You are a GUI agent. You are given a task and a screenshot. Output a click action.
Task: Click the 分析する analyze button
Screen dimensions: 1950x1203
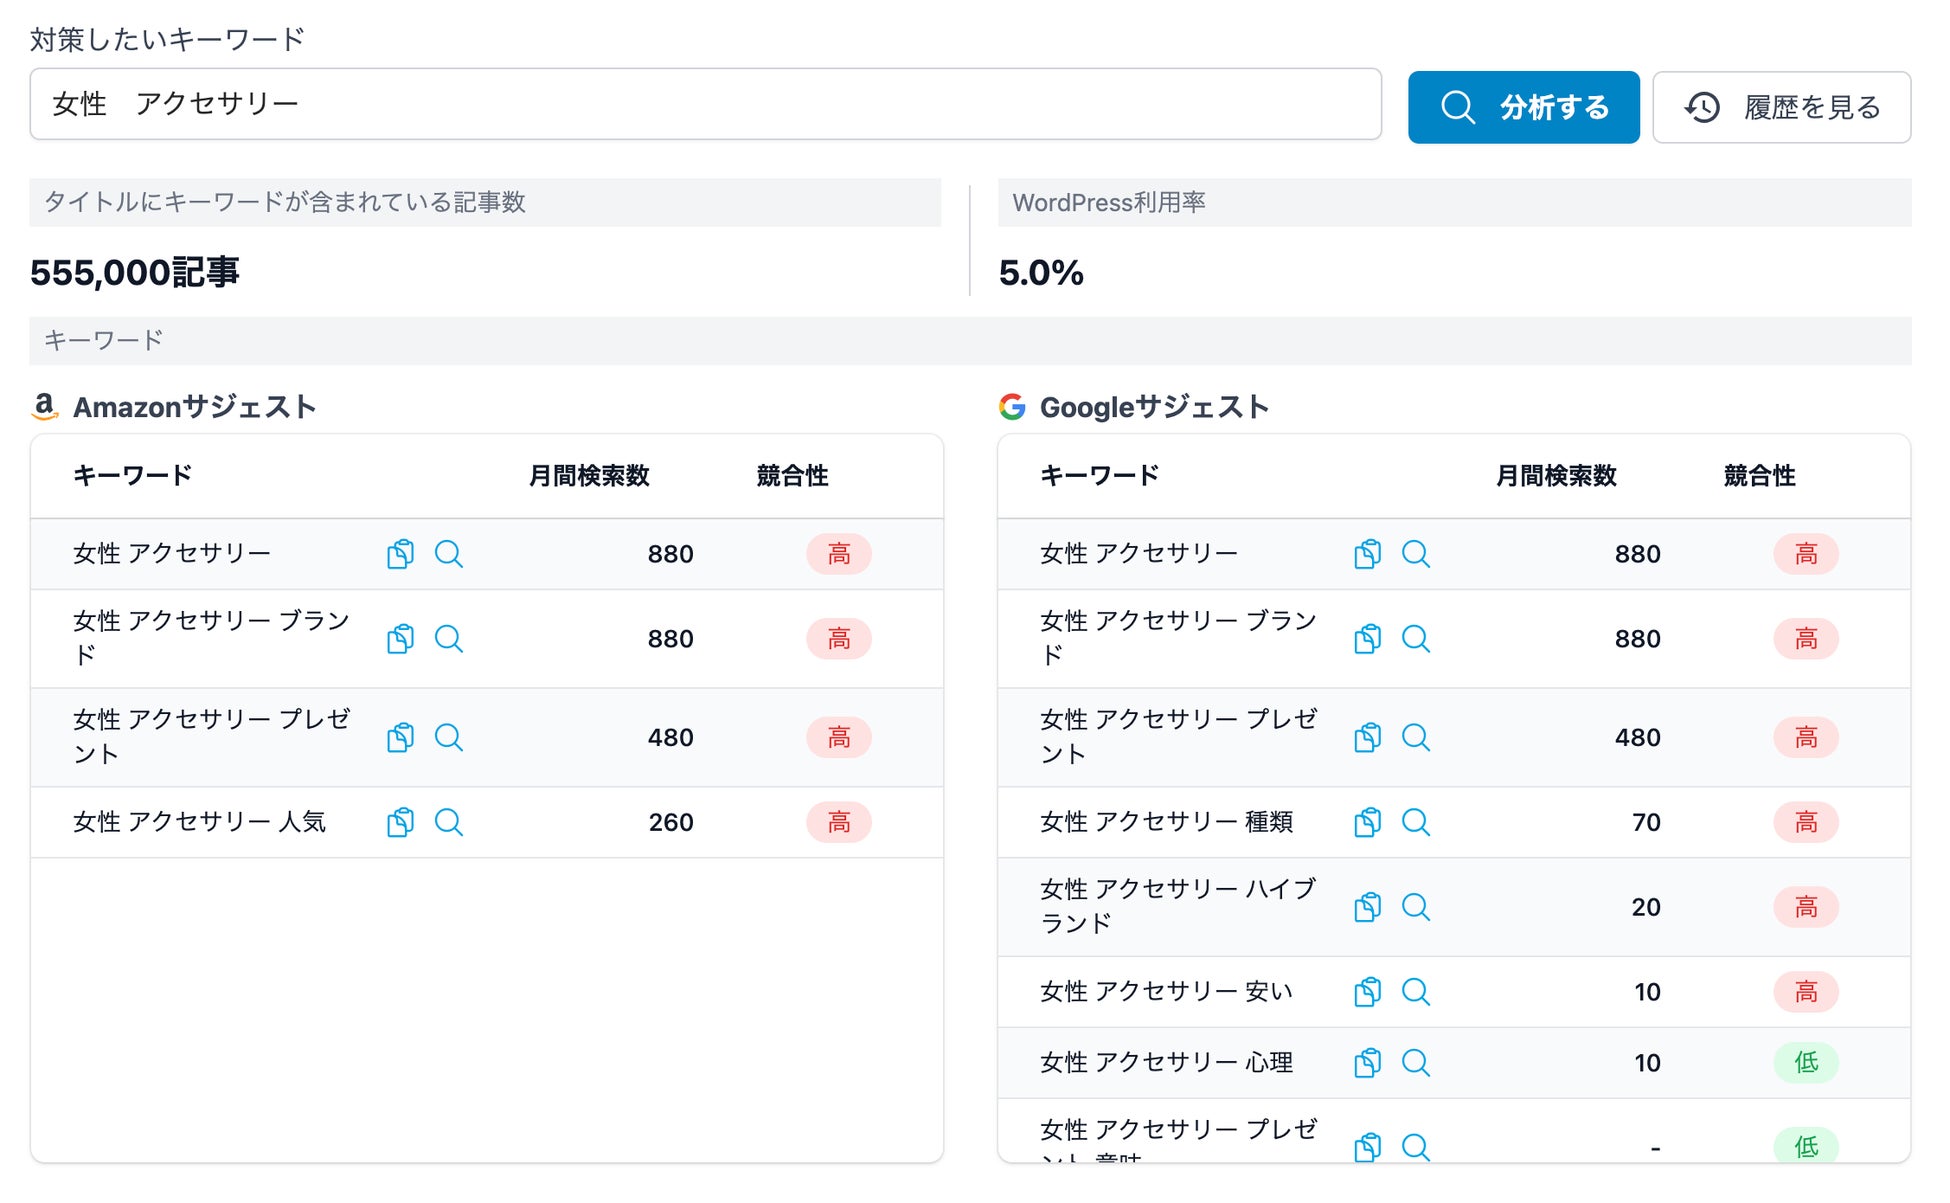click(1522, 107)
